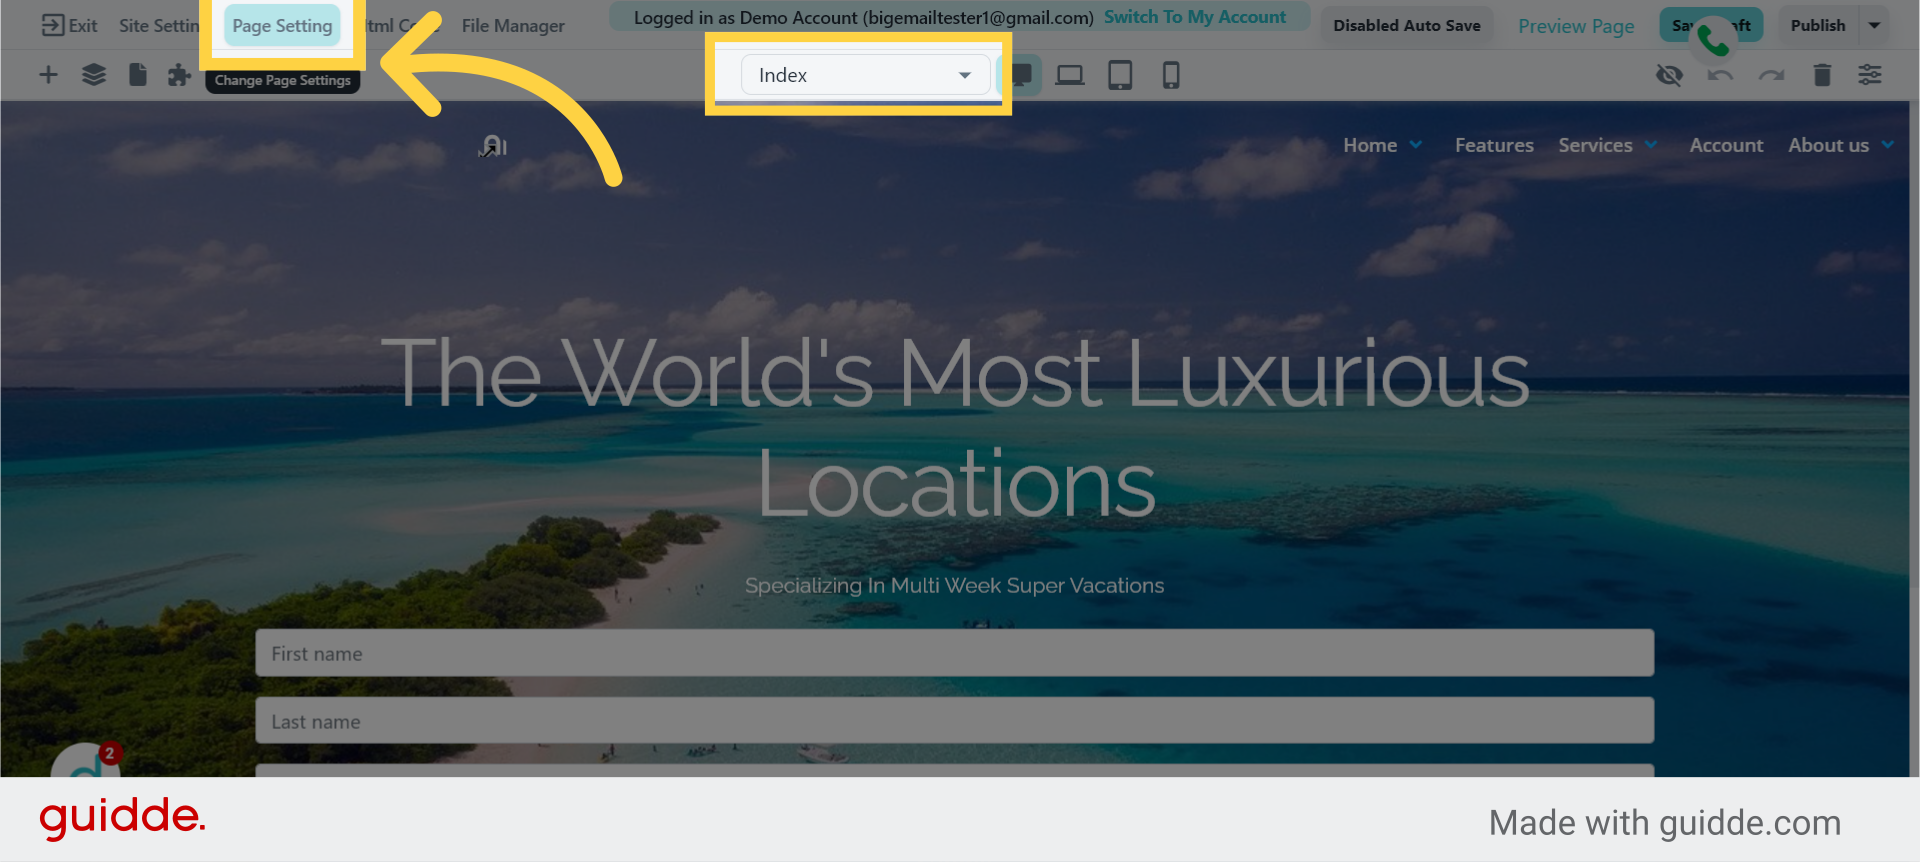Image resolution: width=1920 pixels, height=862 pixels.
Task: Switch to tablet preview size
Action: click(x=1120, y=75)
